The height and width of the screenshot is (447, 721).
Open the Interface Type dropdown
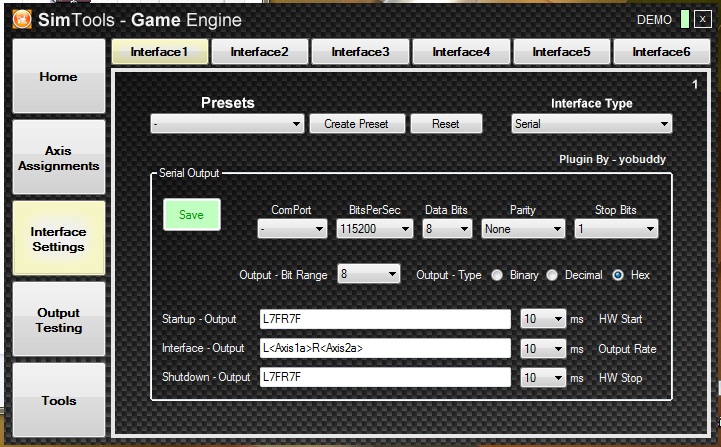591,124
